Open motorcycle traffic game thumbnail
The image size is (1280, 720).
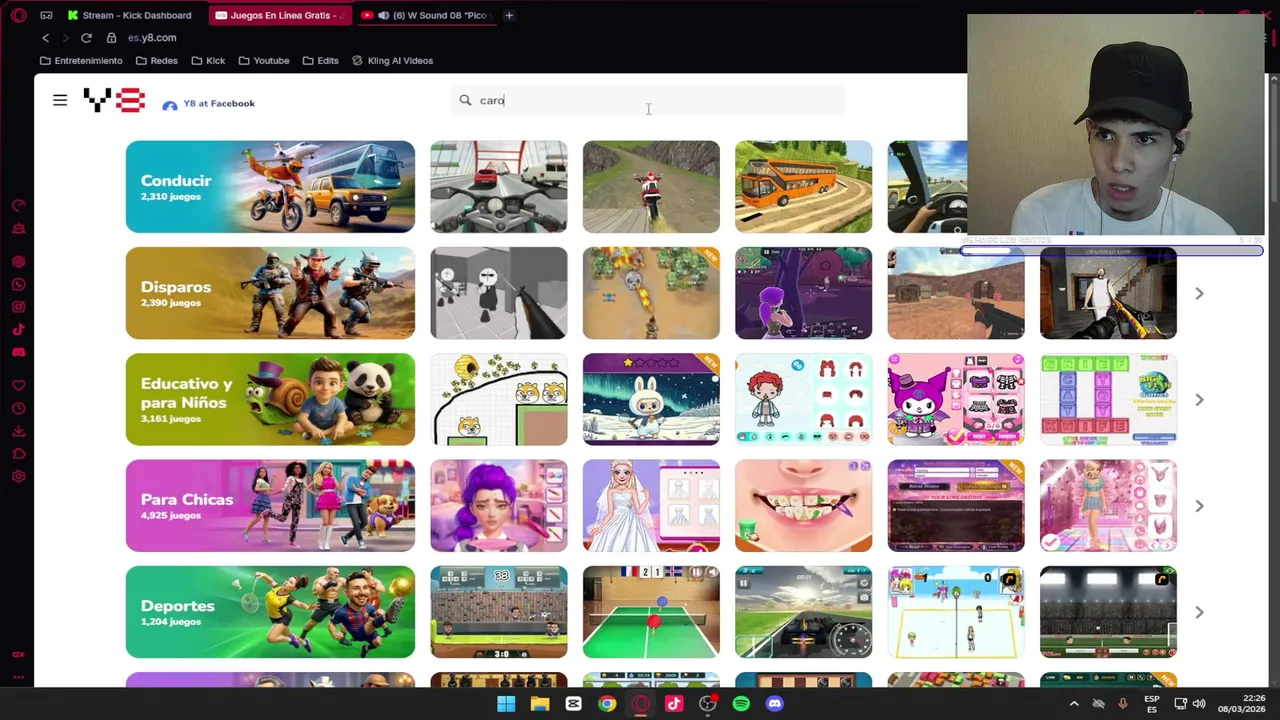(x=499, y=187)
